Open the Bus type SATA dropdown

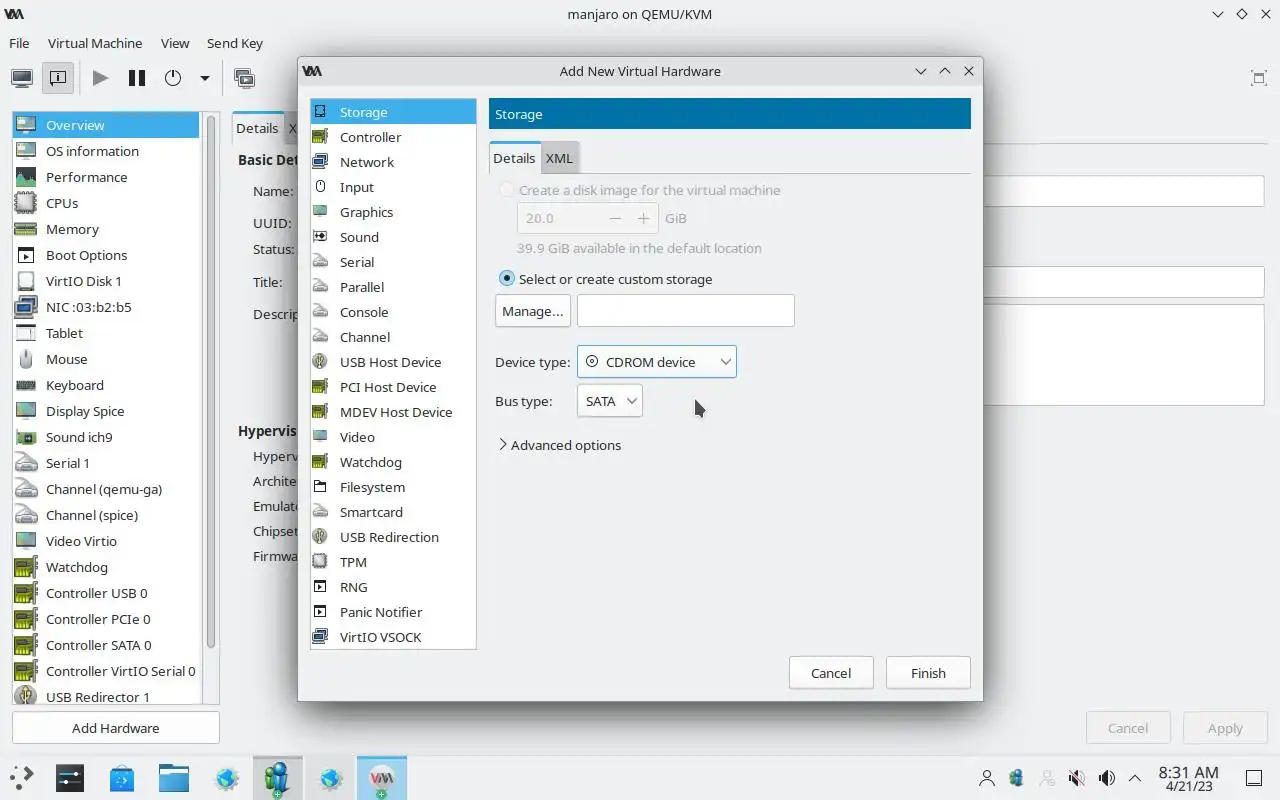[x=609, y=401]
